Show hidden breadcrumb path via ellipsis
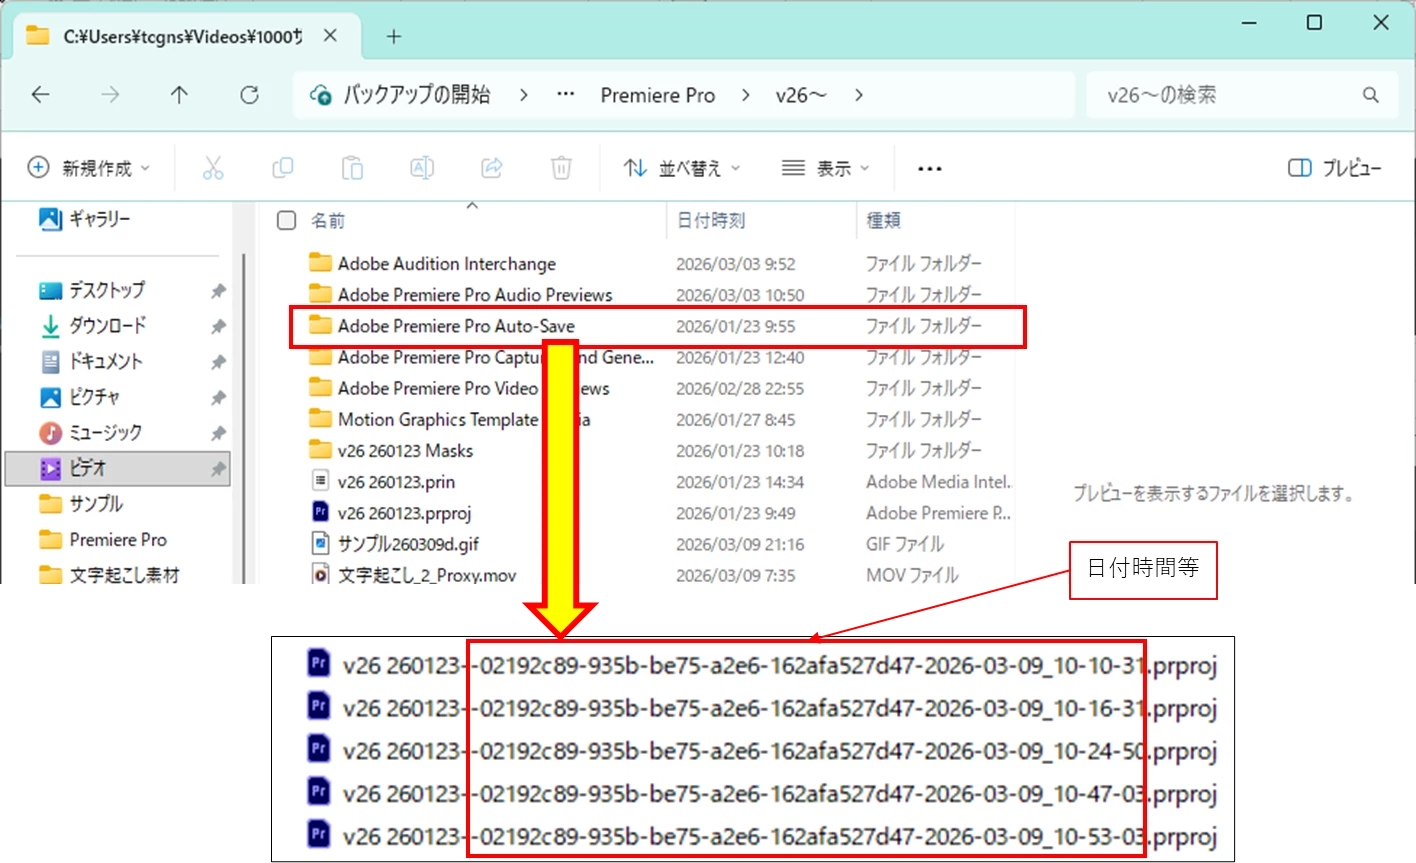 (x=566, y=95)
